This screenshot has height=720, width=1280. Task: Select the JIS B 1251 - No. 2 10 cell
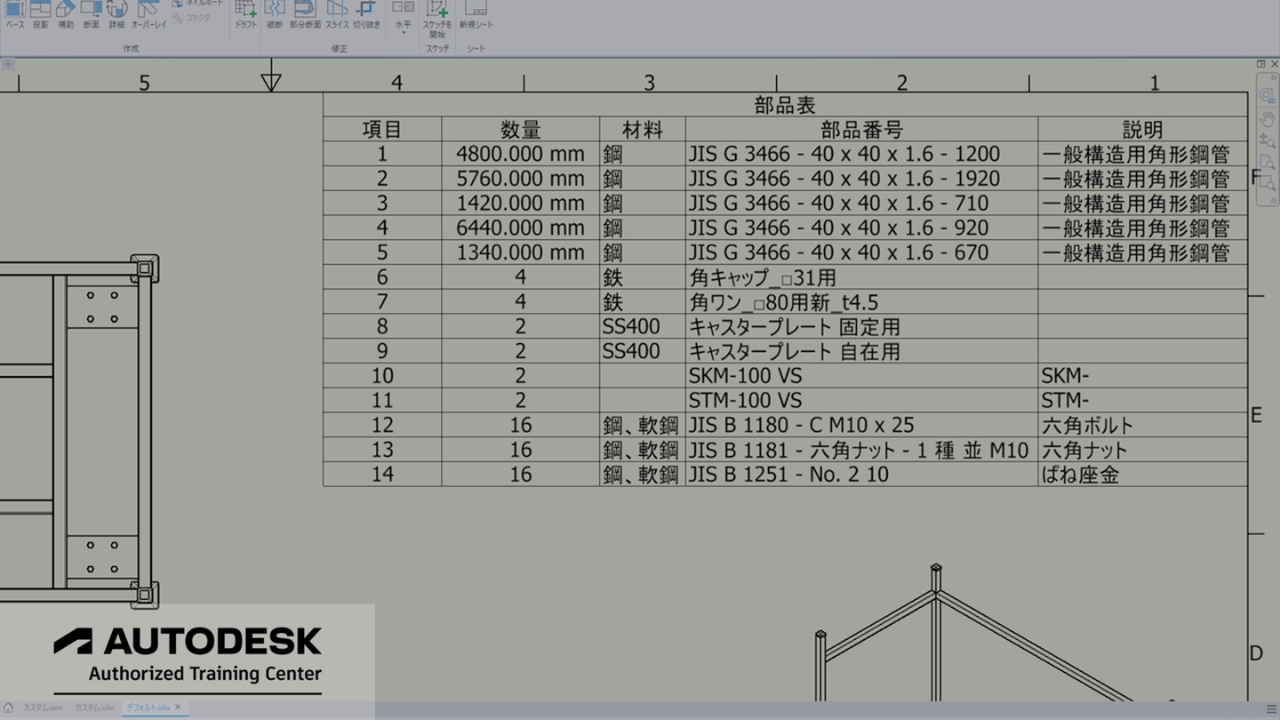(x=862, y=474)
